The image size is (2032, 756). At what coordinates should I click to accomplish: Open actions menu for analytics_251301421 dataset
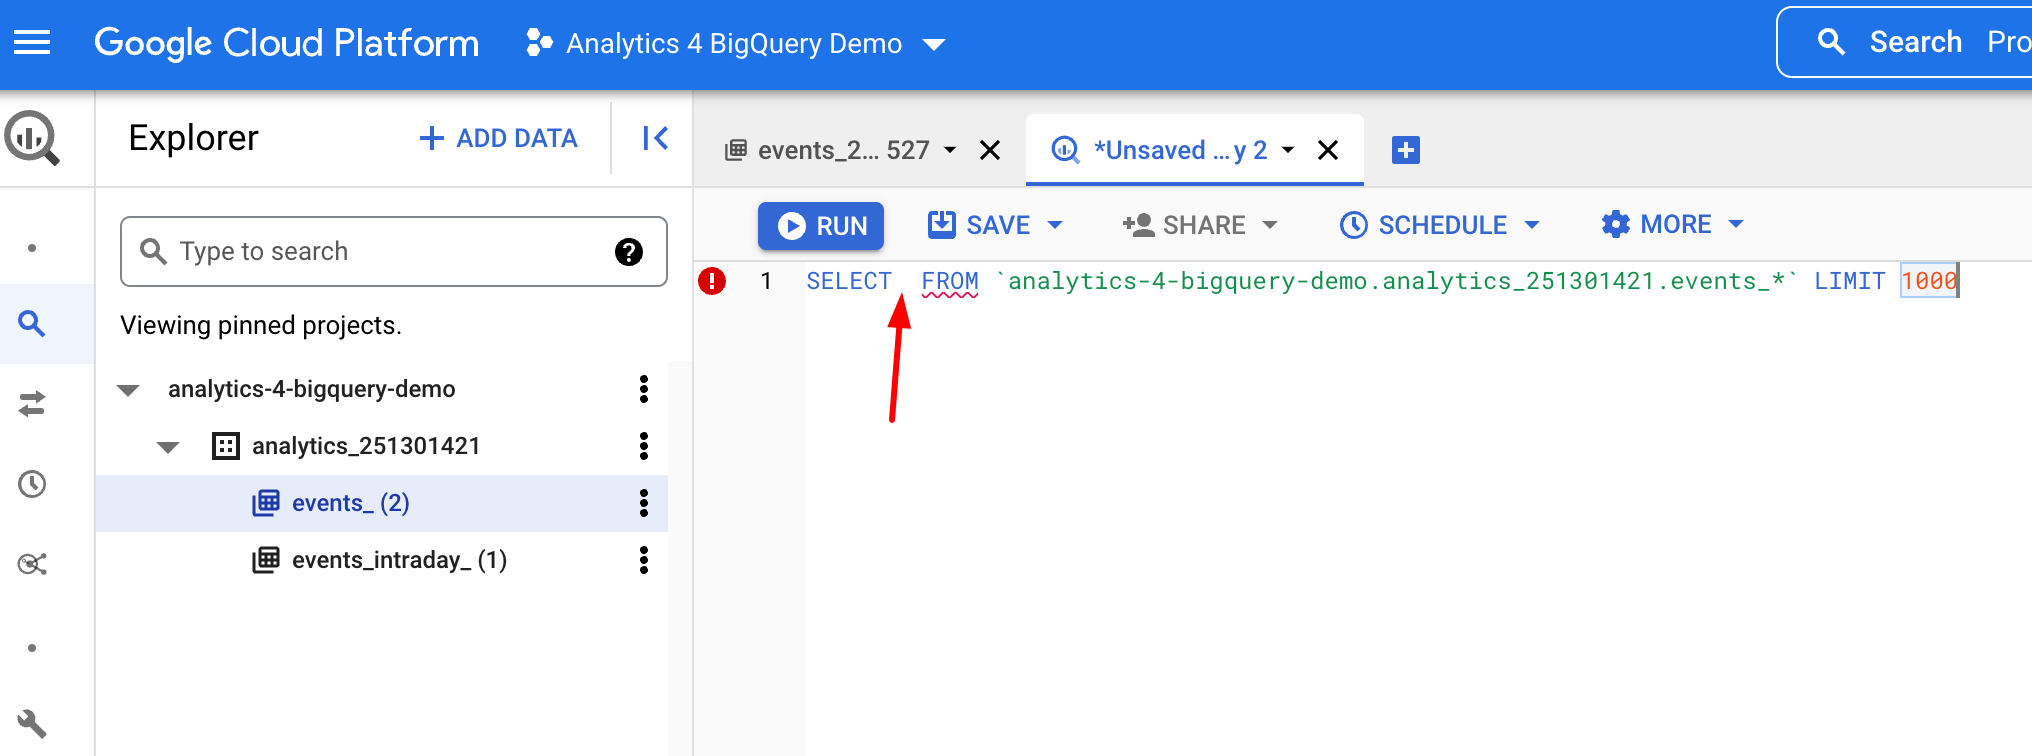coord(644,446)
